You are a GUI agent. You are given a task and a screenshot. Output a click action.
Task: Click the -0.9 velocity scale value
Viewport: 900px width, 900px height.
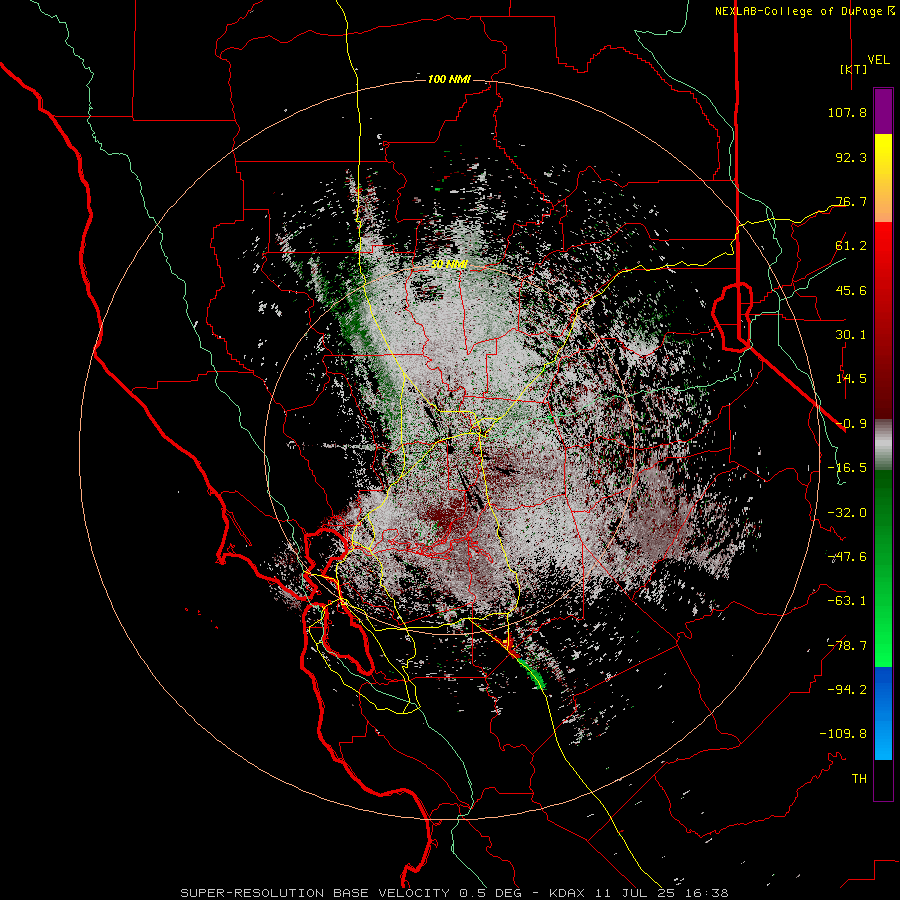851,424
